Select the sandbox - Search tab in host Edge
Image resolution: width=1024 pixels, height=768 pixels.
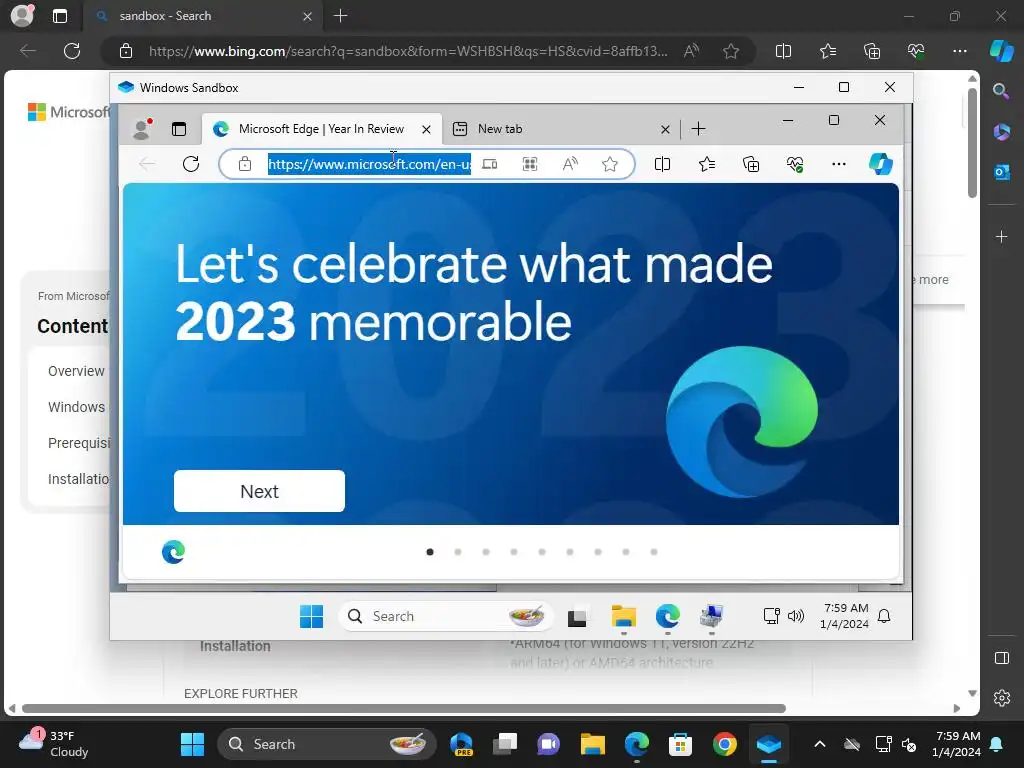pyautogui.click(x=202, y=16)
